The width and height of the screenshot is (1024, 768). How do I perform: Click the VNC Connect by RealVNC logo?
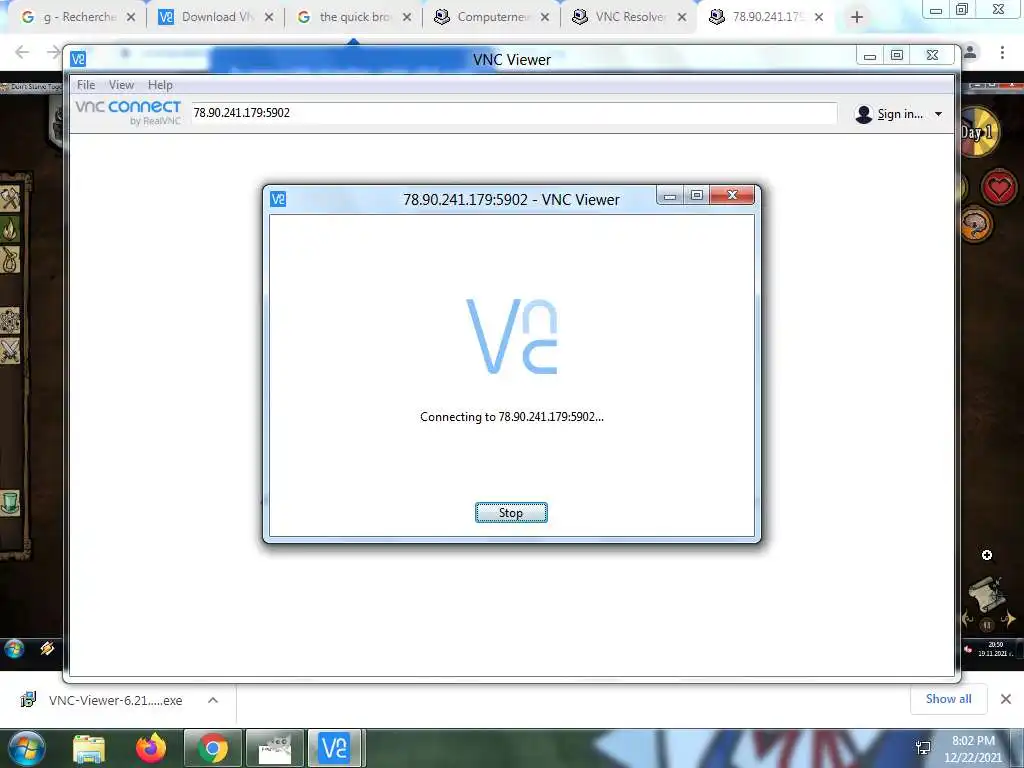coord(128,112)
